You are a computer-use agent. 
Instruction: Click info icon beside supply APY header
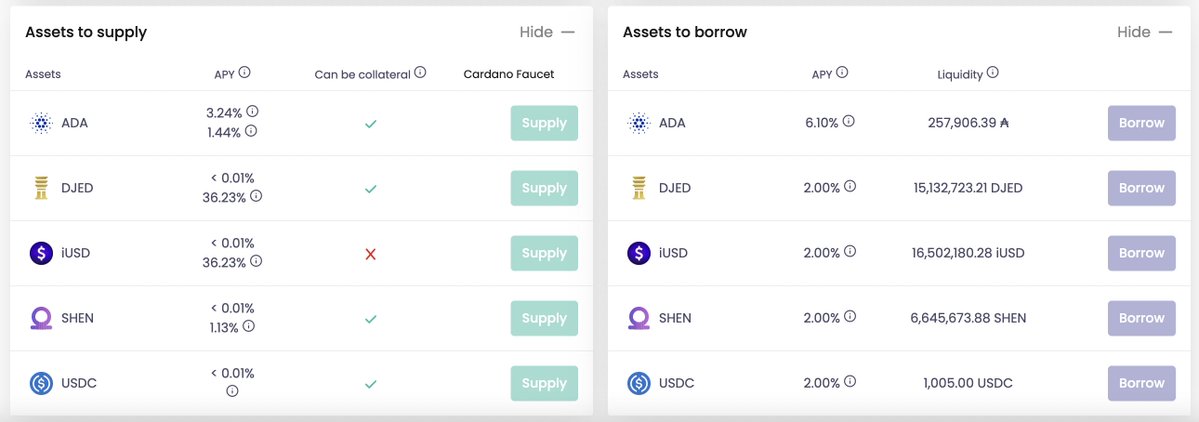point(245,73)
